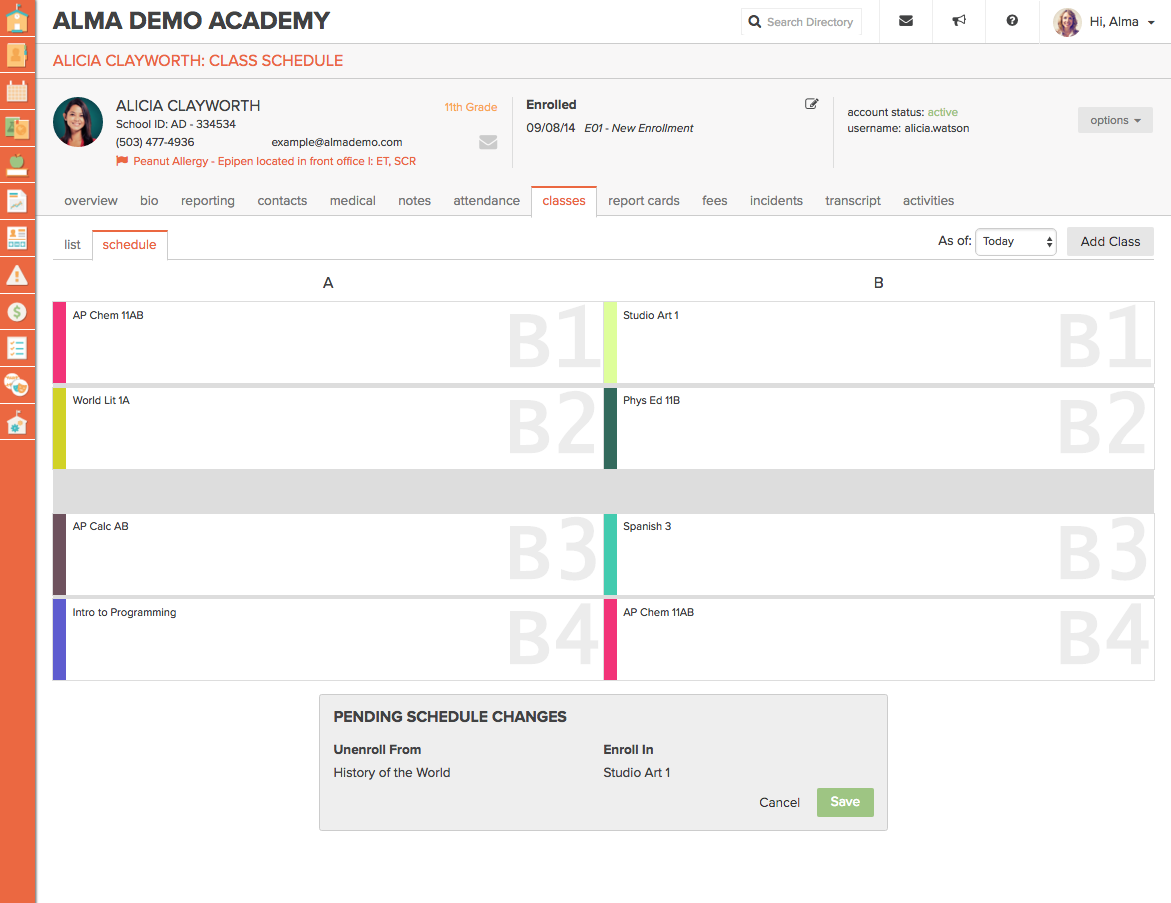Viewport: 1171px width, 903px height.
Task: Save the pending schedule changes
Action: coord(844,802)
